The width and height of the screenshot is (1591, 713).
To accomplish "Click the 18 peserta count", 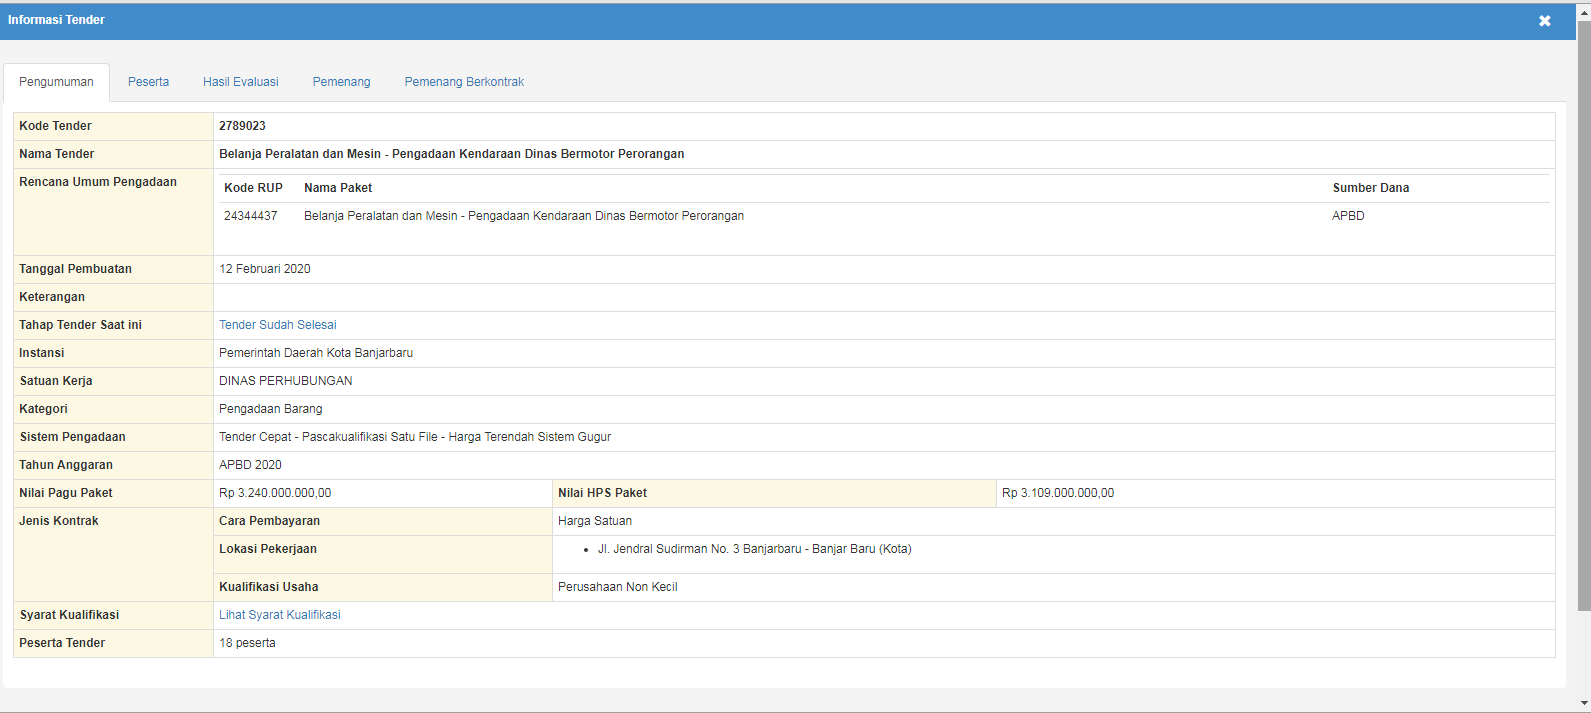I will 247,643.
